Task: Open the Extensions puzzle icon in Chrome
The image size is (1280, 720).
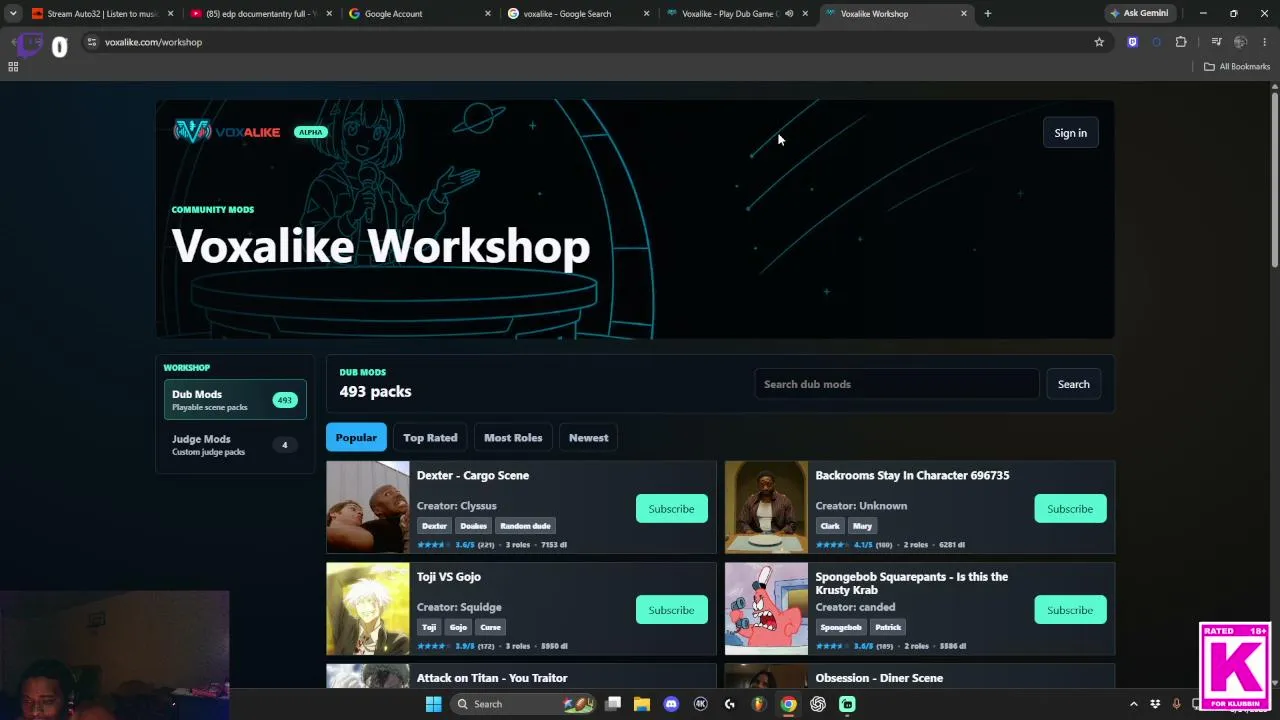Action: [x=1181, y=42]
